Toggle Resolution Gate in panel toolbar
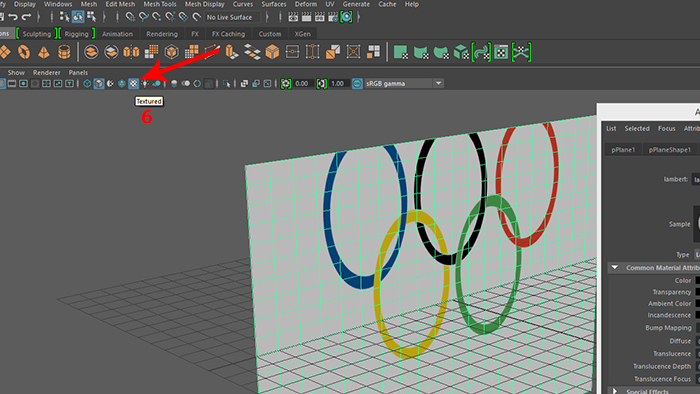This screenshot has height=394, width=700. [23, 83]
